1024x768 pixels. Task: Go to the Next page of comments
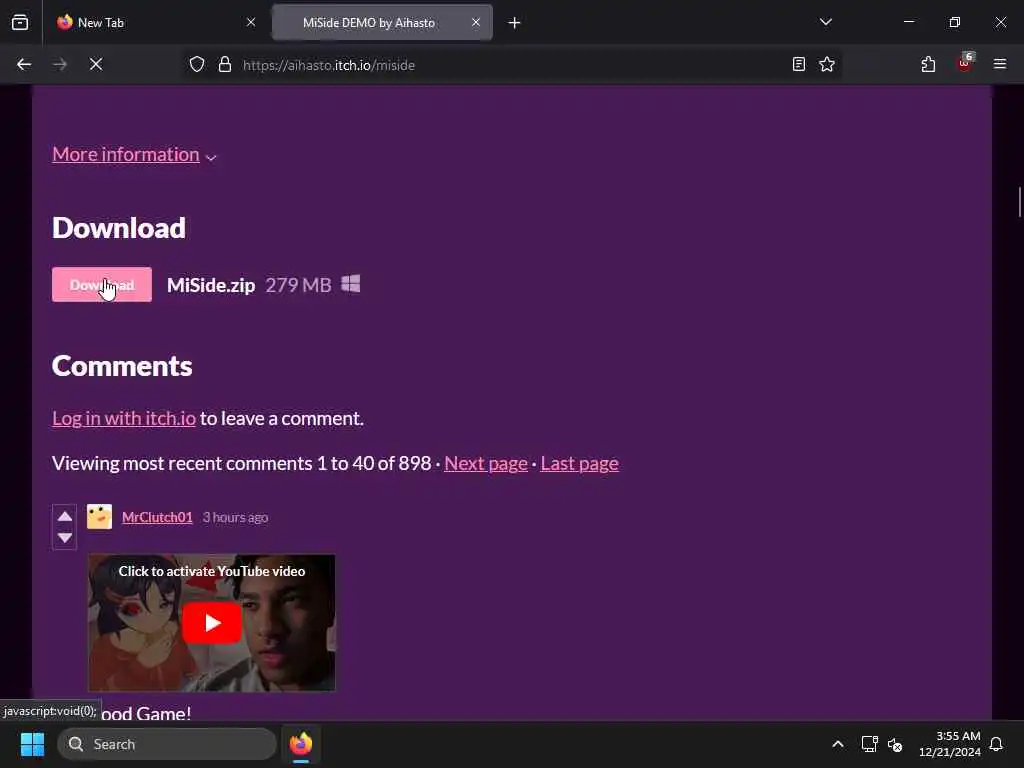(x=486, y=463)
